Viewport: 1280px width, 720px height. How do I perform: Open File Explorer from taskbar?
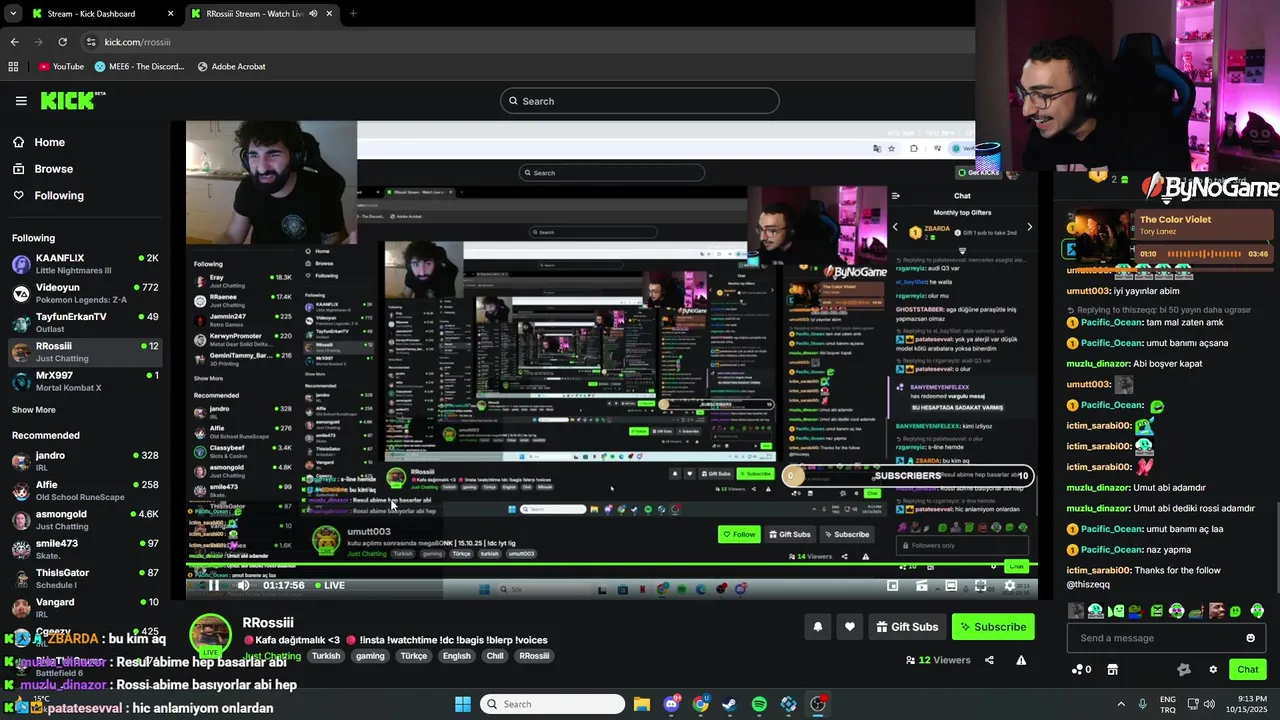tap(642, 704)
